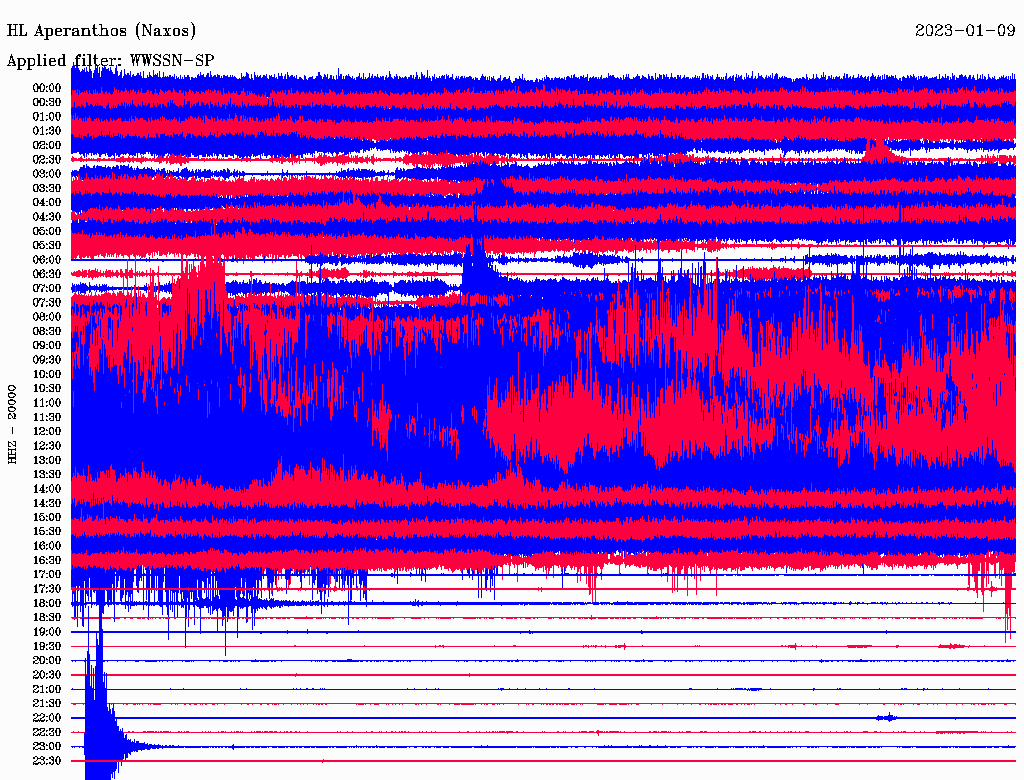The width and height of the screenshot is (1024, 780).
Task: Click the 03:30 time label
Action: 47,188
